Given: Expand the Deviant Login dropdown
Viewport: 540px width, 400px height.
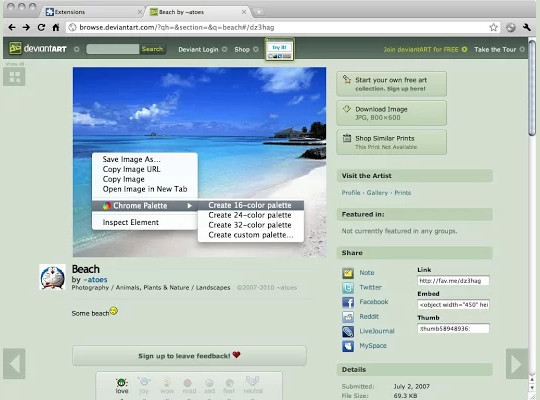Looking at the screenshot, I should point(224,49).
